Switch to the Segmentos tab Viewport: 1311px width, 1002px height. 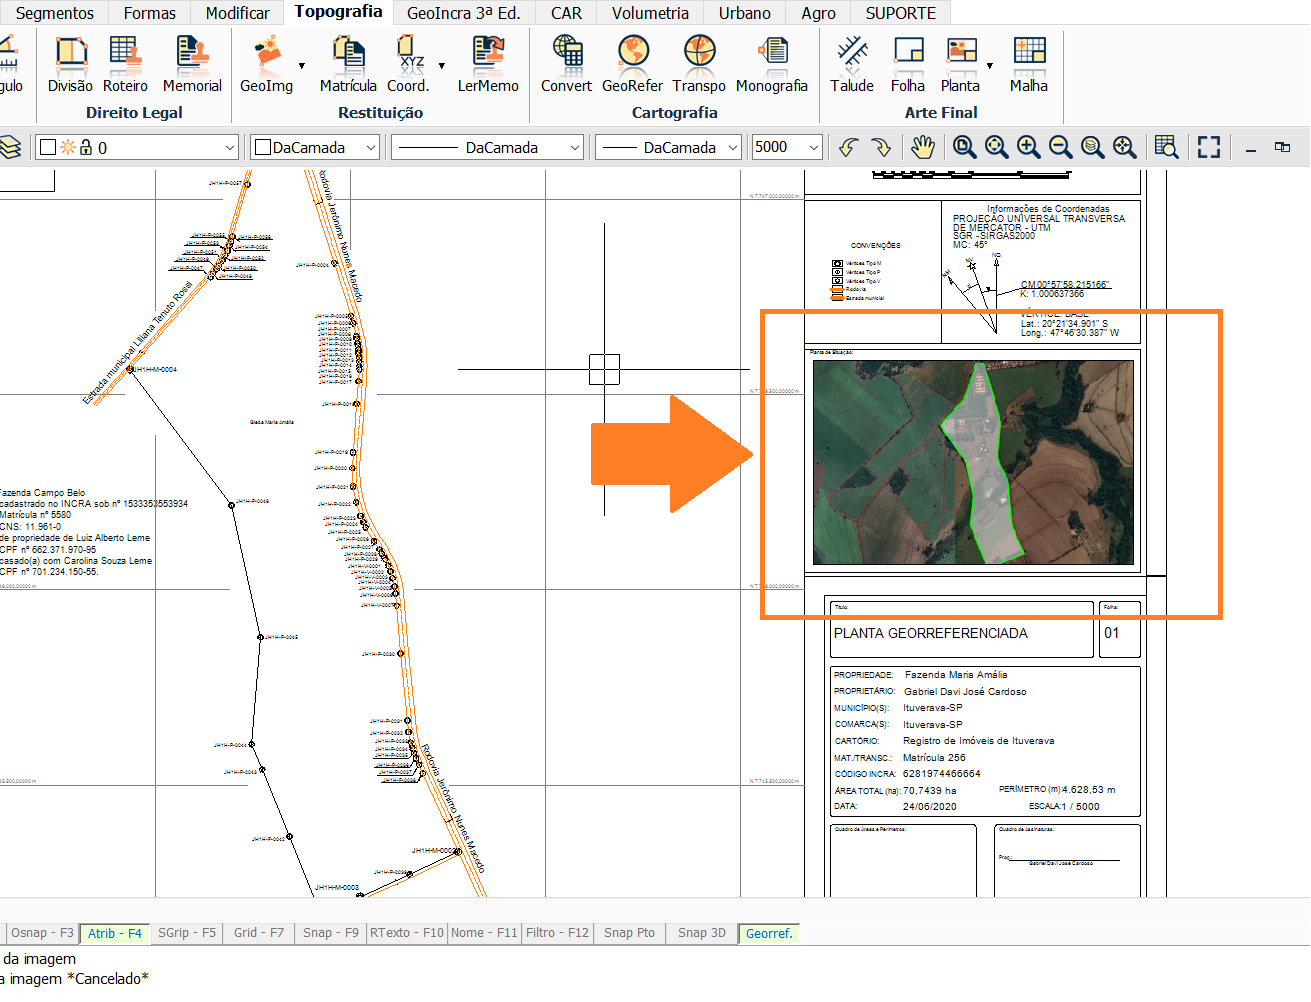click(x=55, y=13)
